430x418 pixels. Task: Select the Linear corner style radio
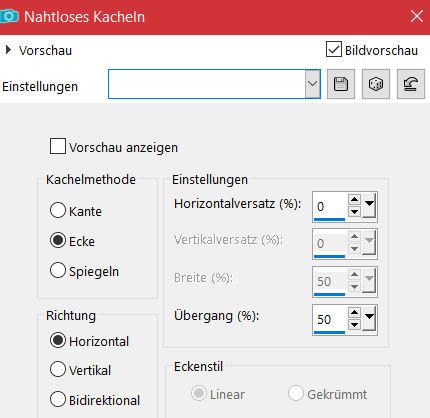tap(199, 393)
